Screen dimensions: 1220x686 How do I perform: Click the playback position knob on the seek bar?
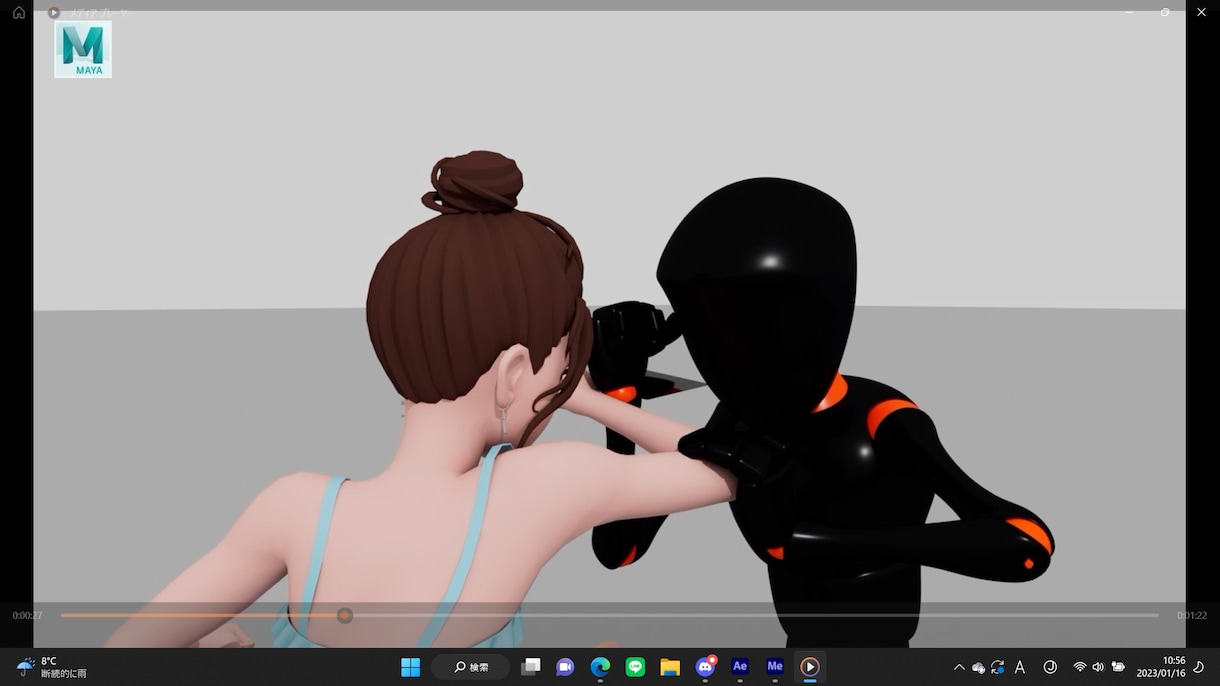[x=344, y=616]
